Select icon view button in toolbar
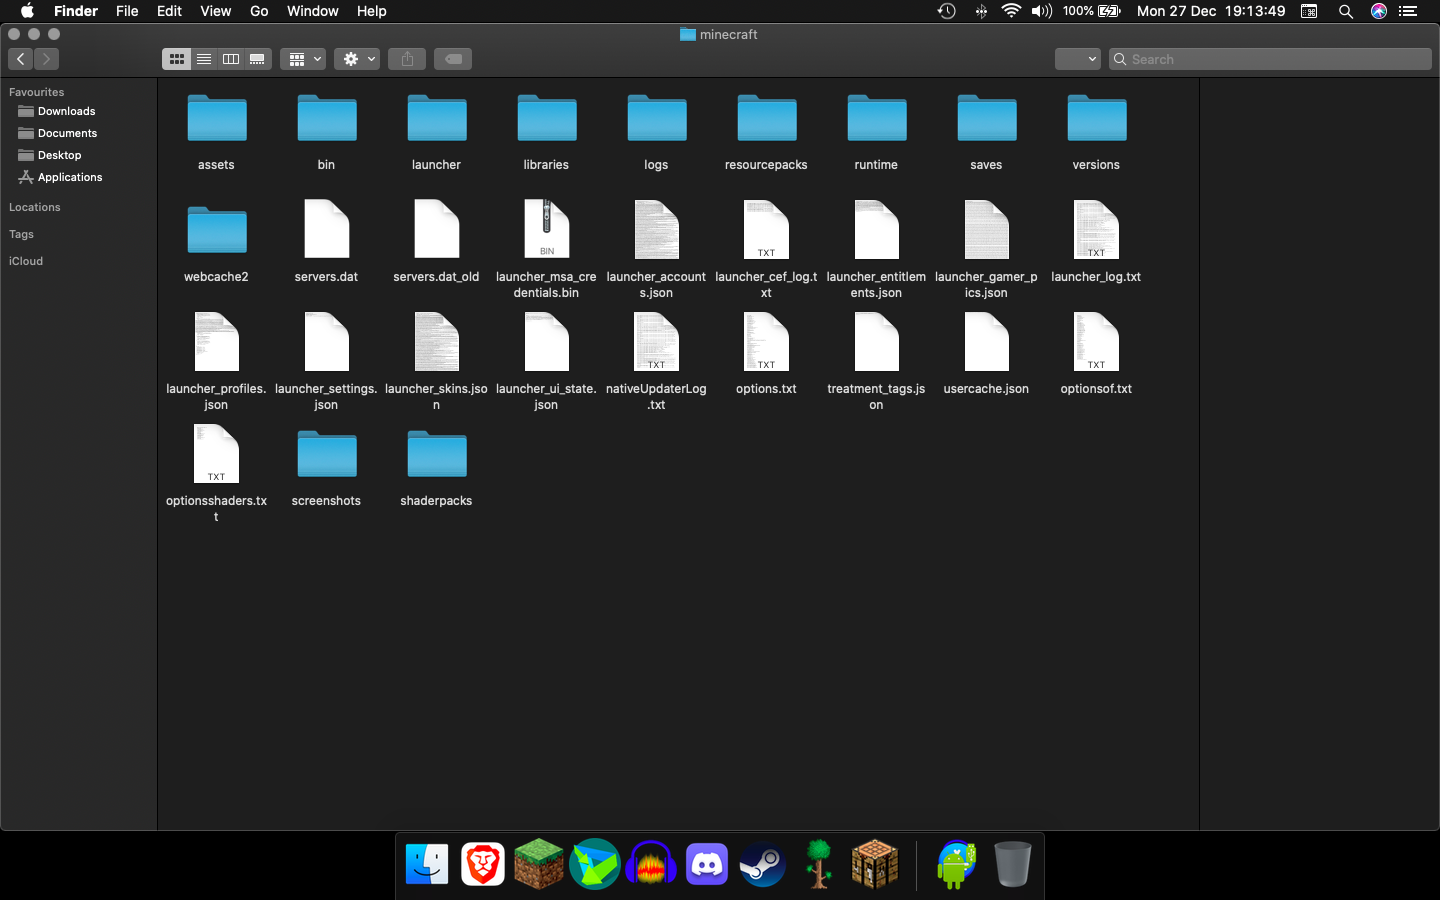This screenshot has width=1440, height=900. (x=177, y=59)
